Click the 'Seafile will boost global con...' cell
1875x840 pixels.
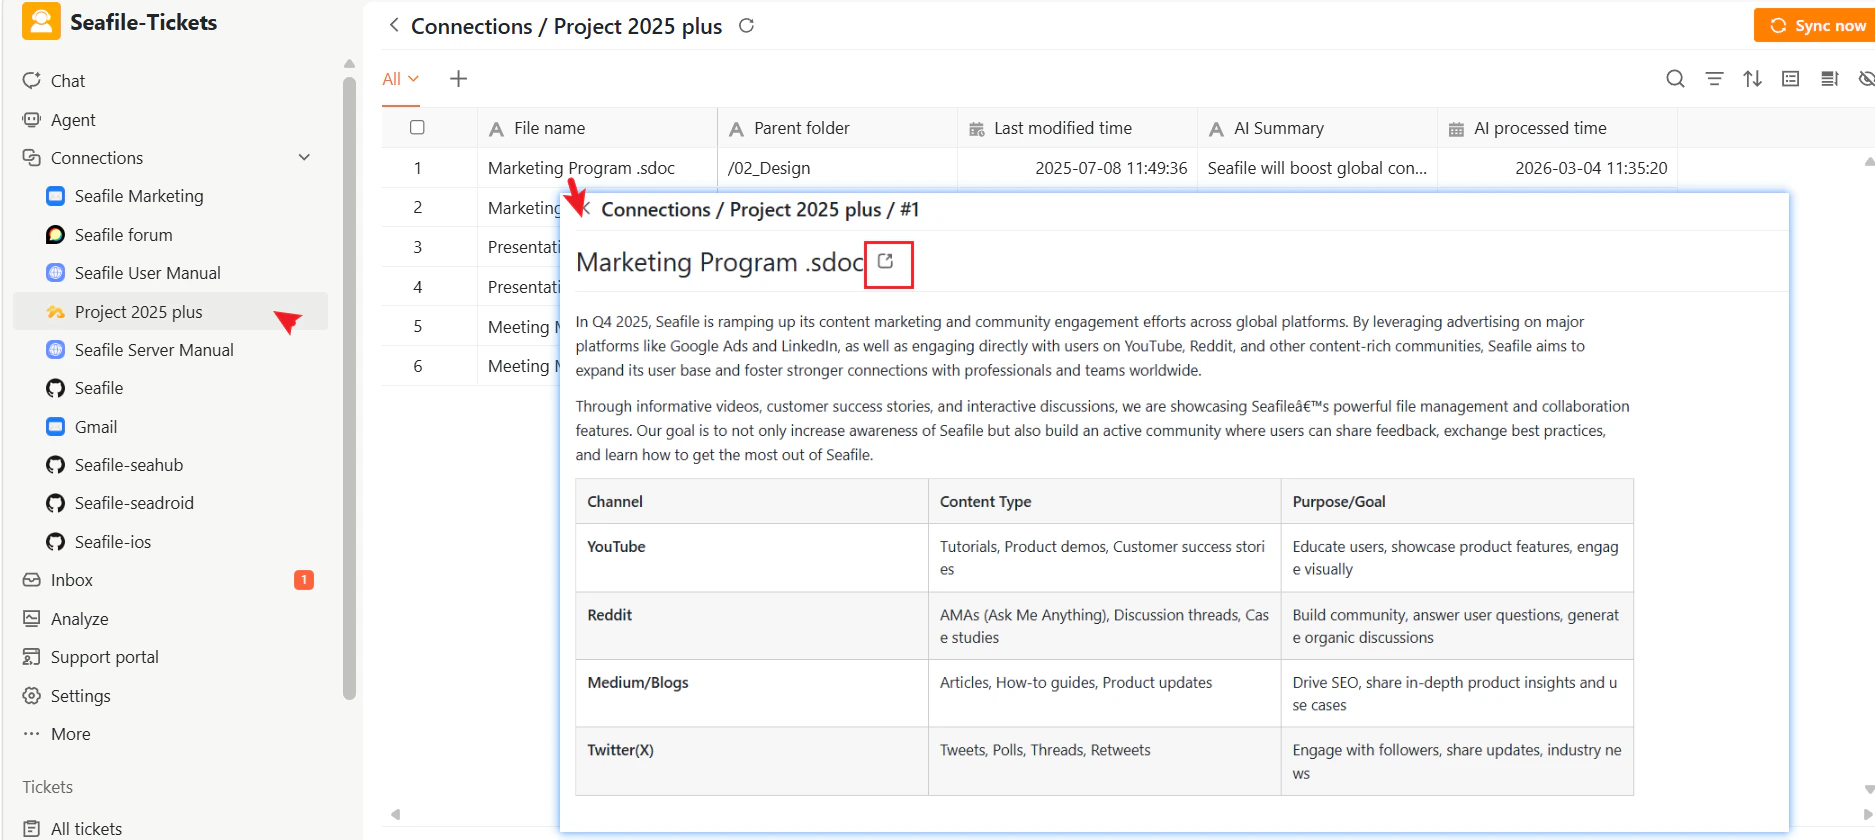(x=1317, y=168)
